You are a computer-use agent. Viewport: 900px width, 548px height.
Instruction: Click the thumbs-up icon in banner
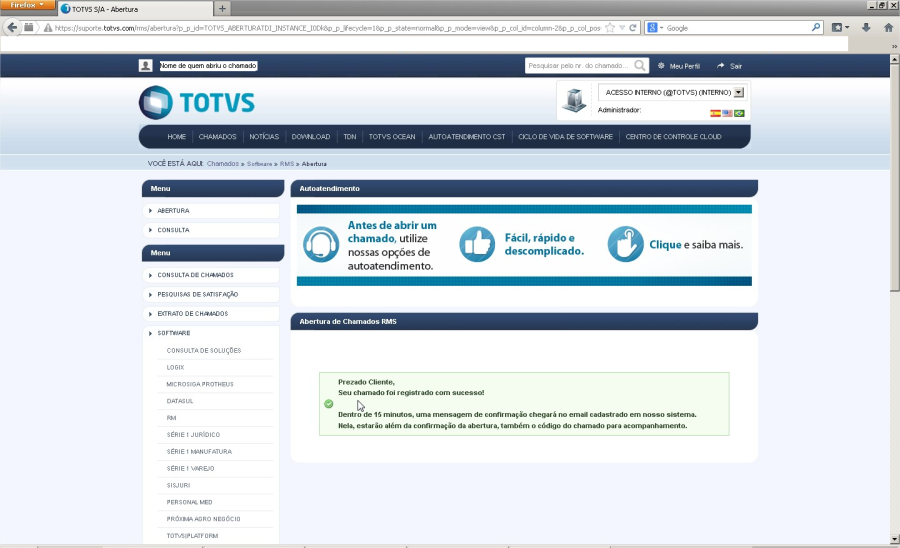pos(477,244)
